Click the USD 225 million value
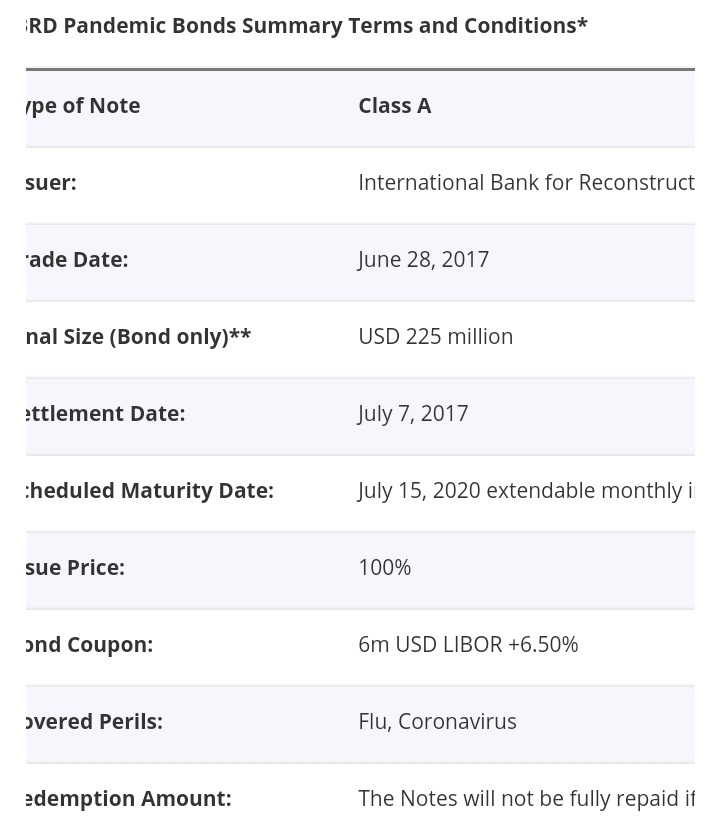720x838 pixels. point(436,337)
